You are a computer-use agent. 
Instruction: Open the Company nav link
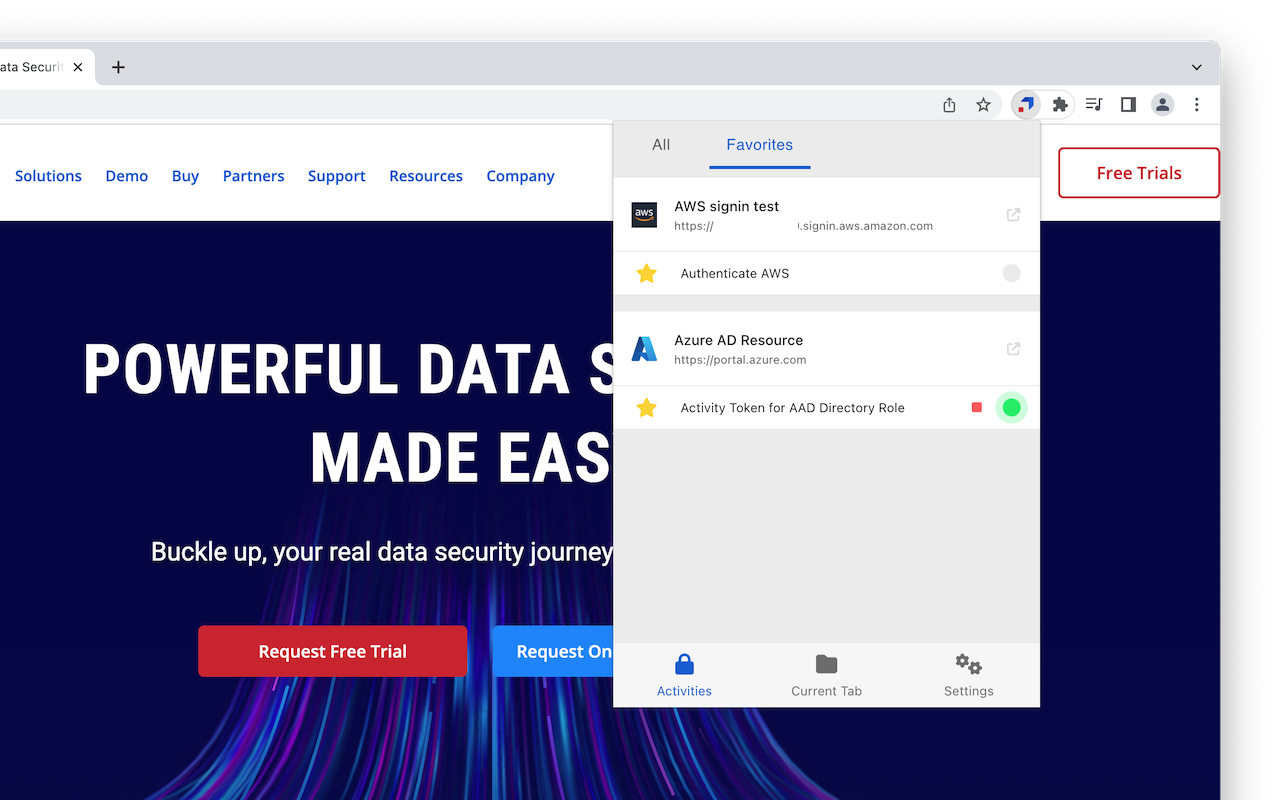click(520, 176)
